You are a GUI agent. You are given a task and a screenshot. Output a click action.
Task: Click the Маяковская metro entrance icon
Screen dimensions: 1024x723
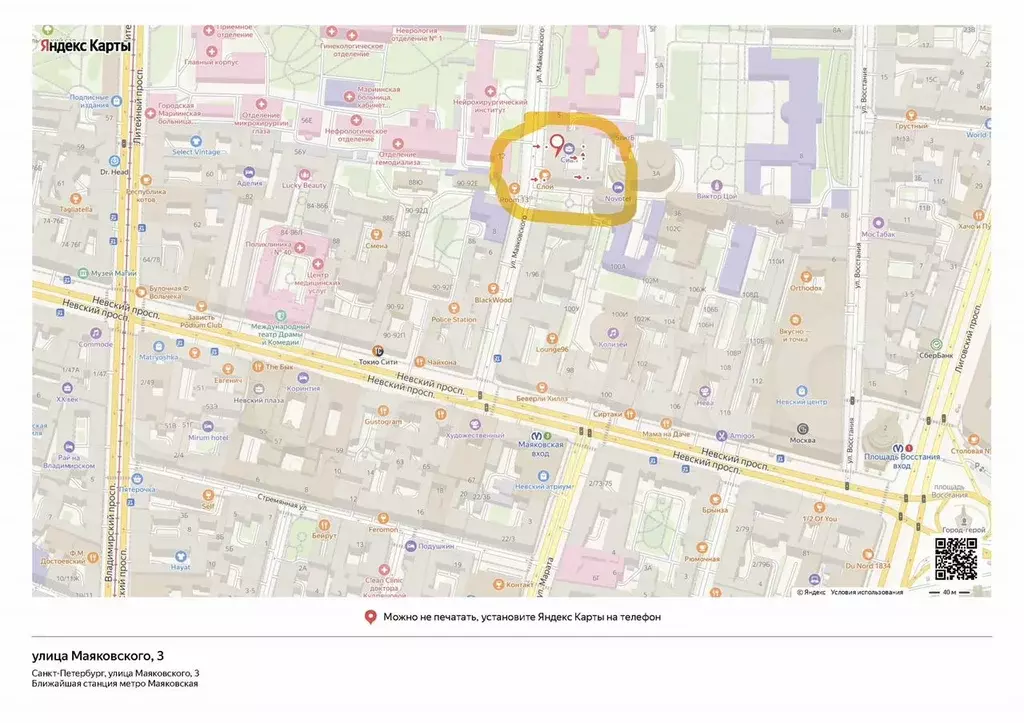[x=537, y=435]
